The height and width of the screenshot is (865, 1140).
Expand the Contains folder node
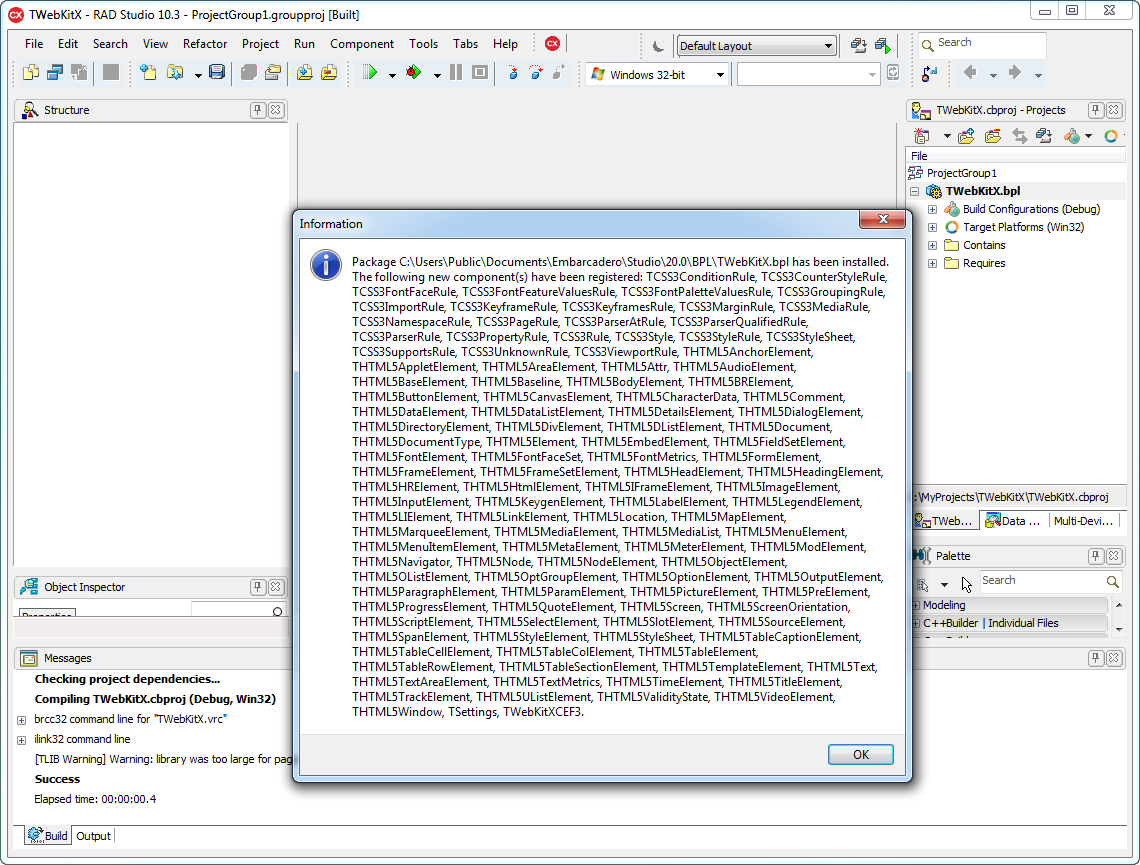[932, 246]
